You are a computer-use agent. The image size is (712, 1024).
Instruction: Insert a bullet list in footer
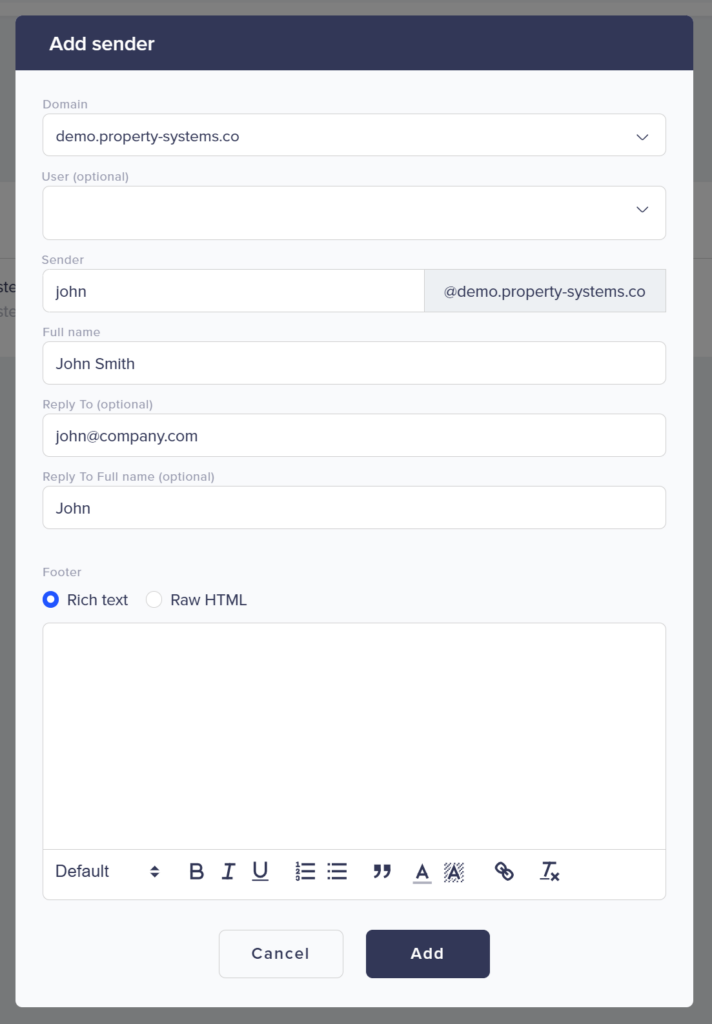[337, 871]
